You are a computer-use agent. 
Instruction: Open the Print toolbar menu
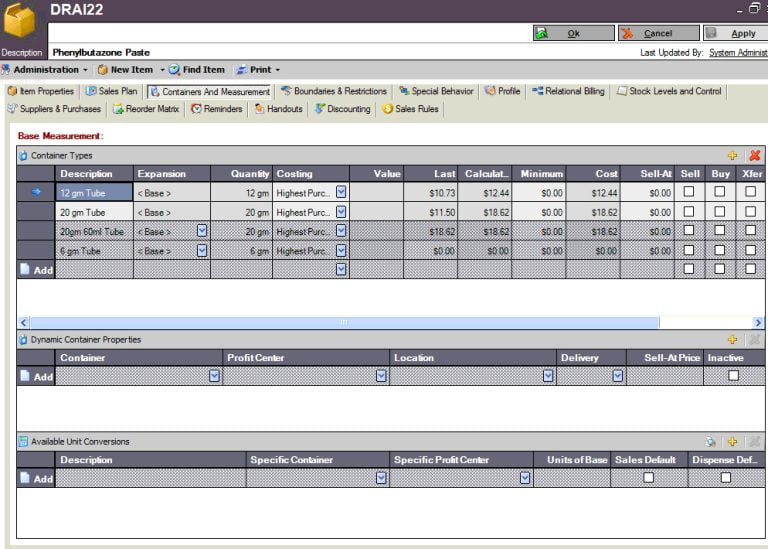click(258, 70)
